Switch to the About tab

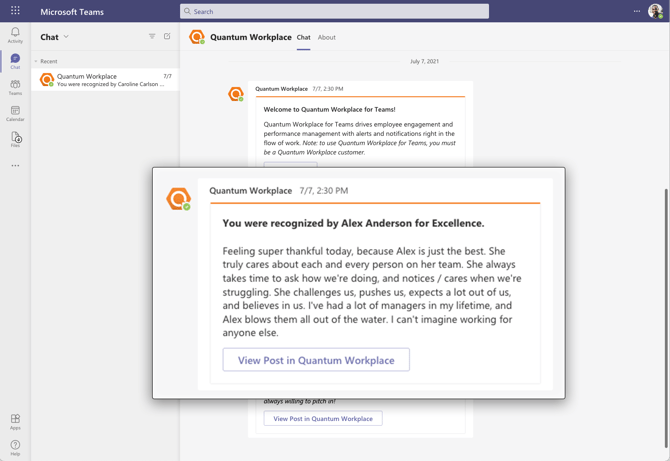pyautogui.click(x=326, y=37)
